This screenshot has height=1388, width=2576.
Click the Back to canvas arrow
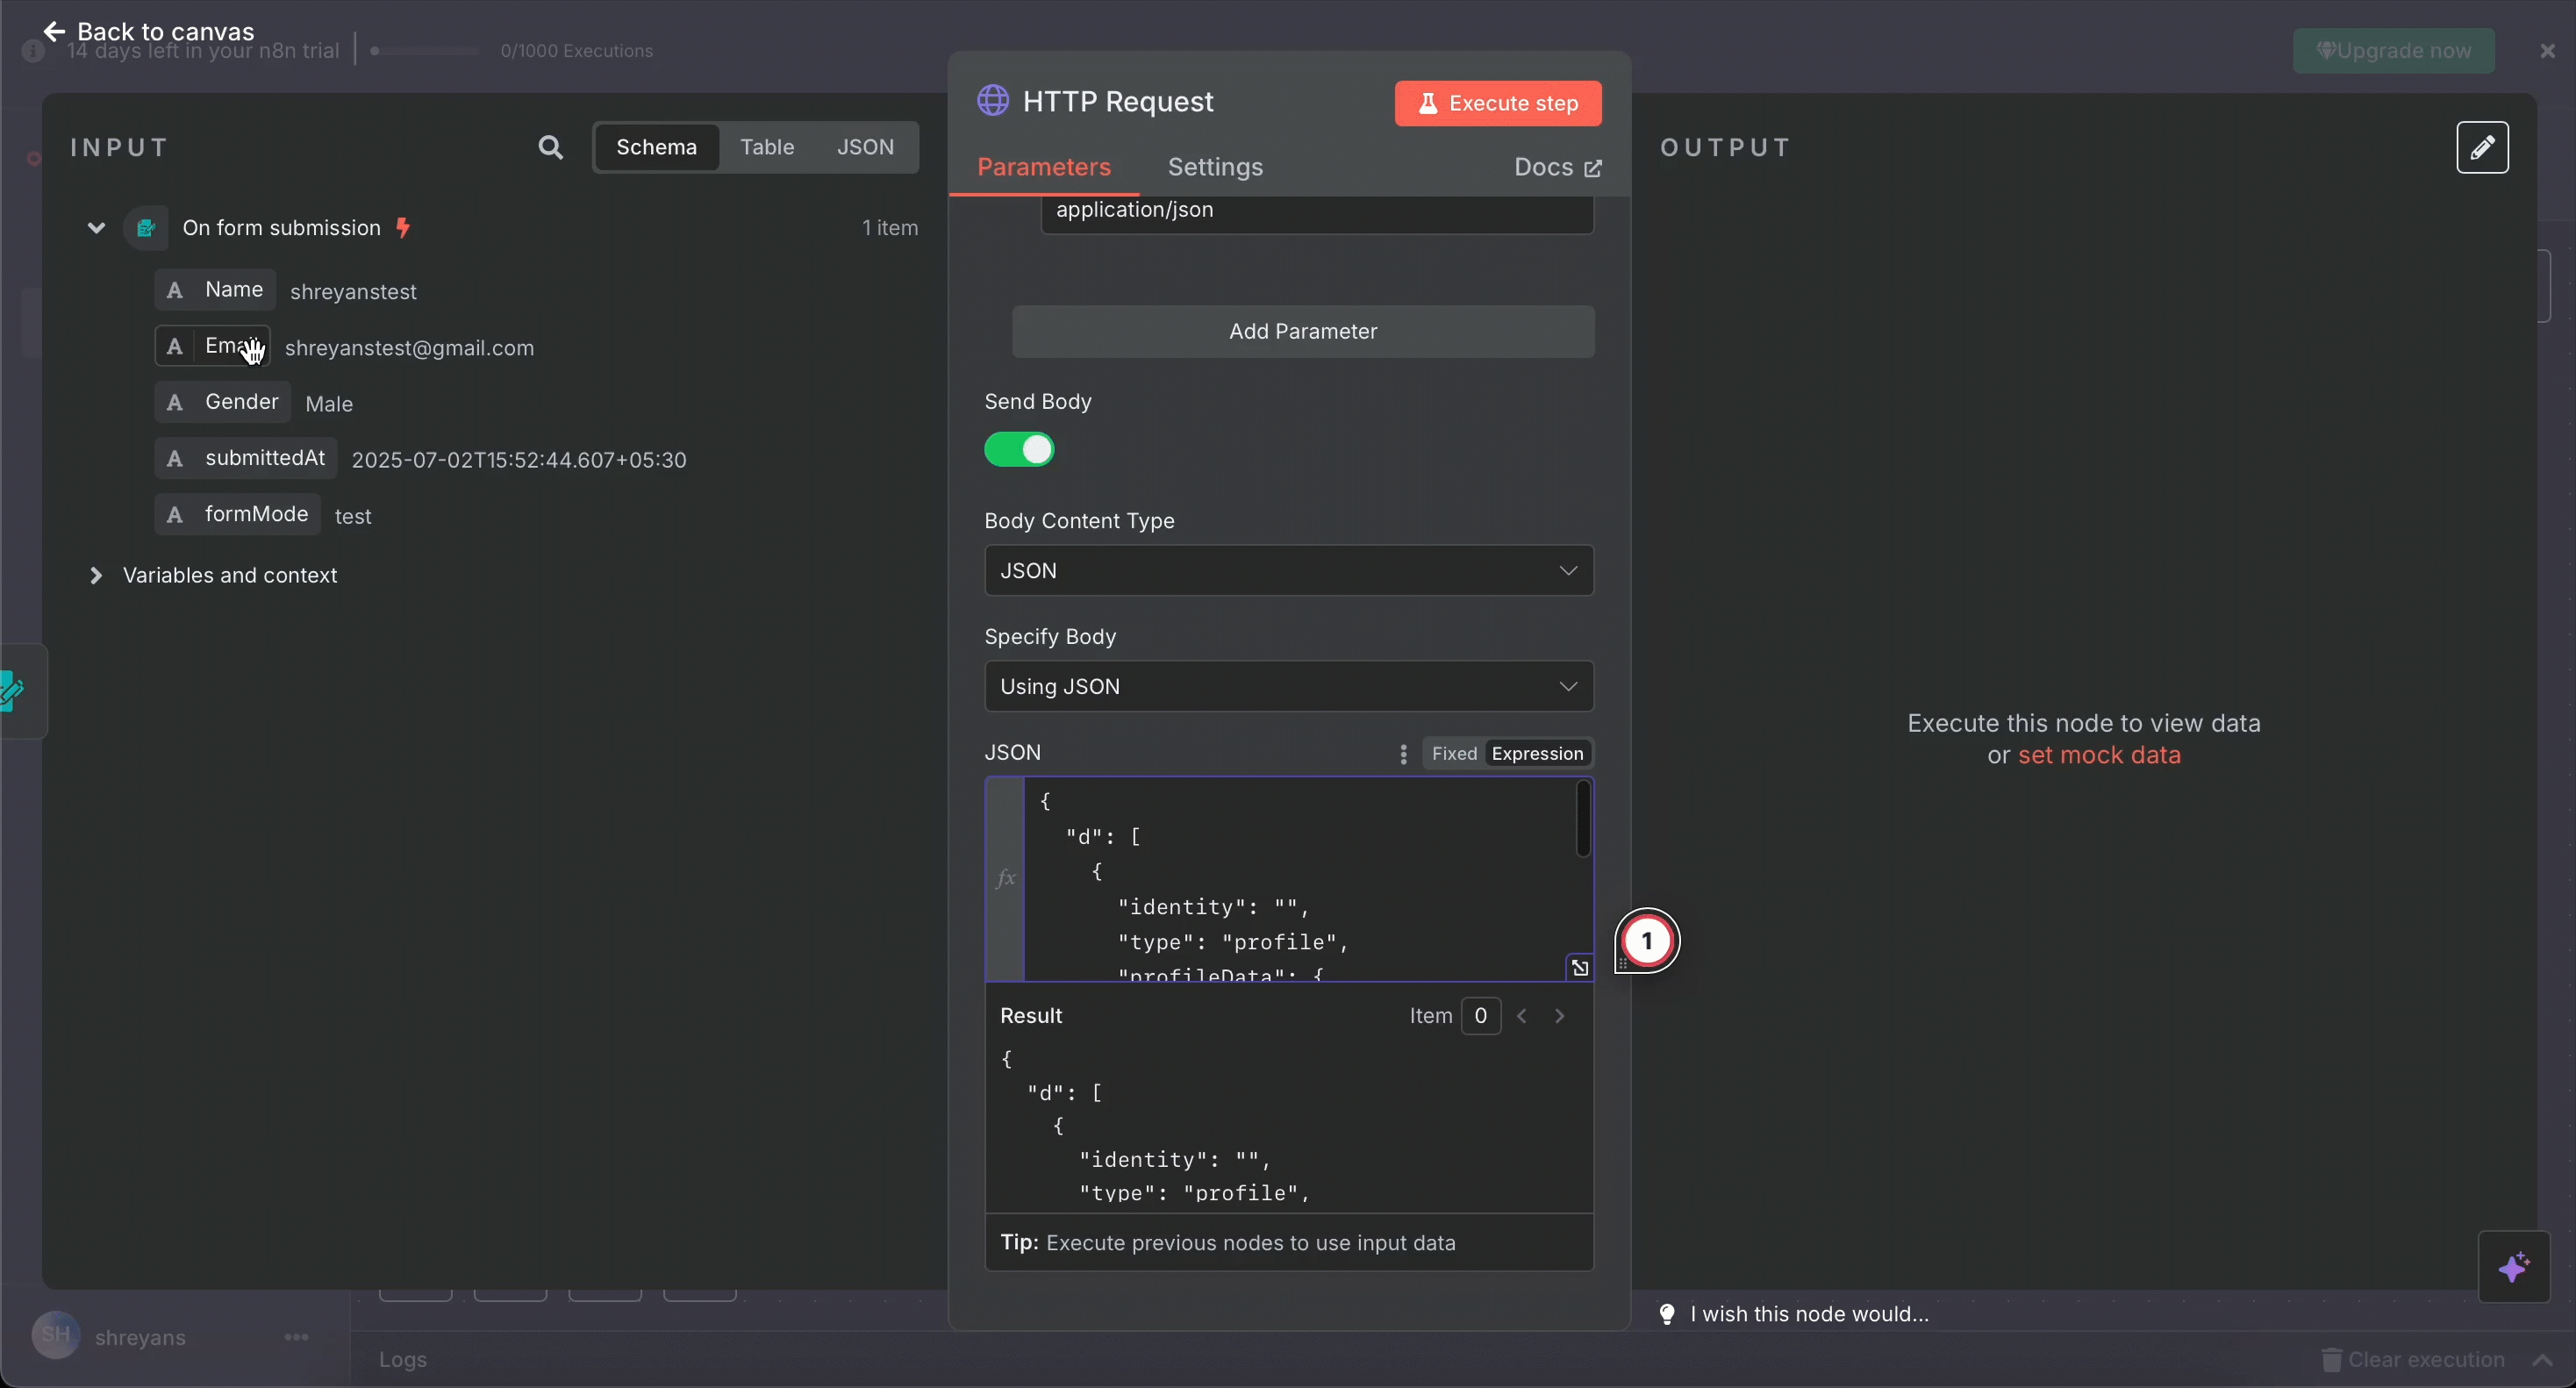point(54,31)
